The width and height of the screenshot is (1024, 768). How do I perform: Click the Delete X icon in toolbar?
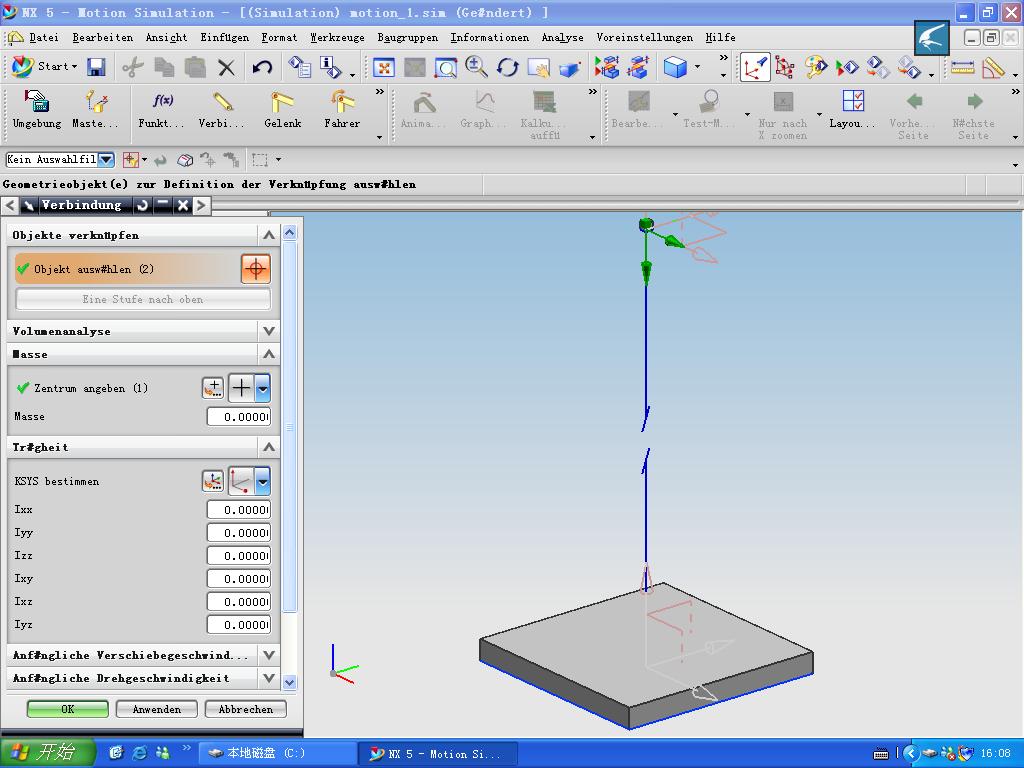tap(226, 67)
